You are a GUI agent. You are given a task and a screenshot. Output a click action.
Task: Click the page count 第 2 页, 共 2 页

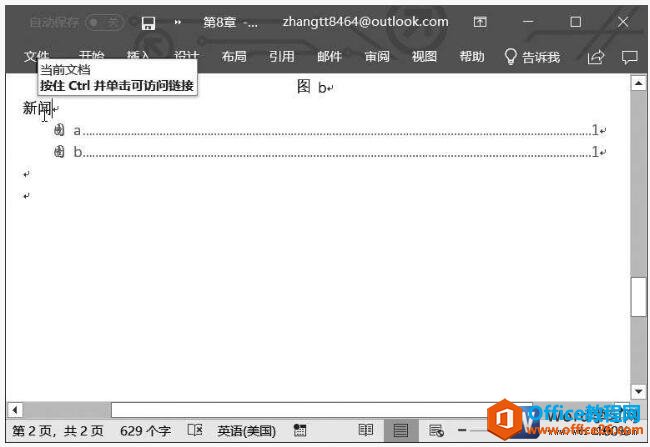58,431
